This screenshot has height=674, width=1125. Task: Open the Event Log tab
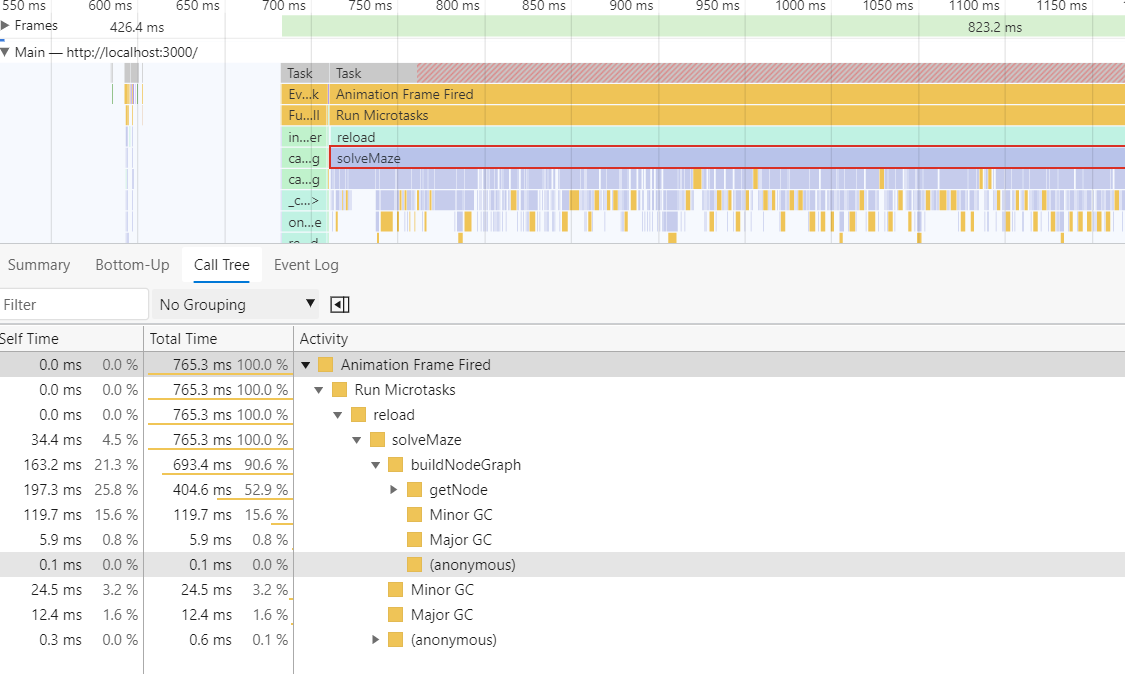[306, 265]
